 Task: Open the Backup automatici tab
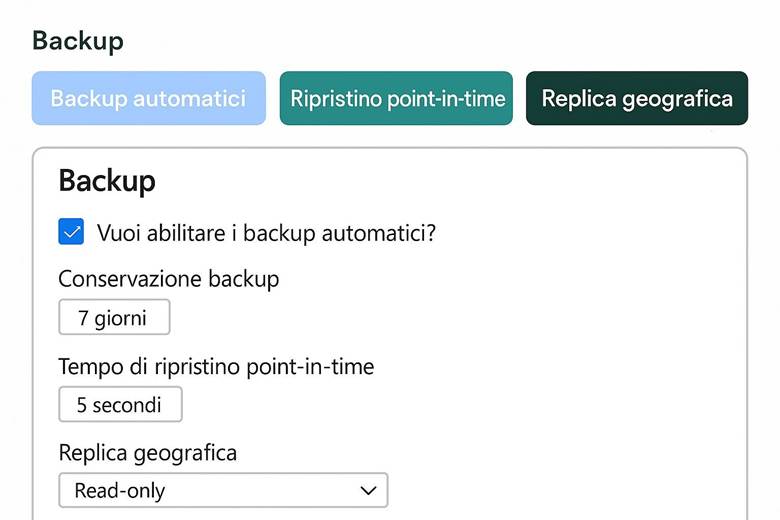[x=148, y=98]
